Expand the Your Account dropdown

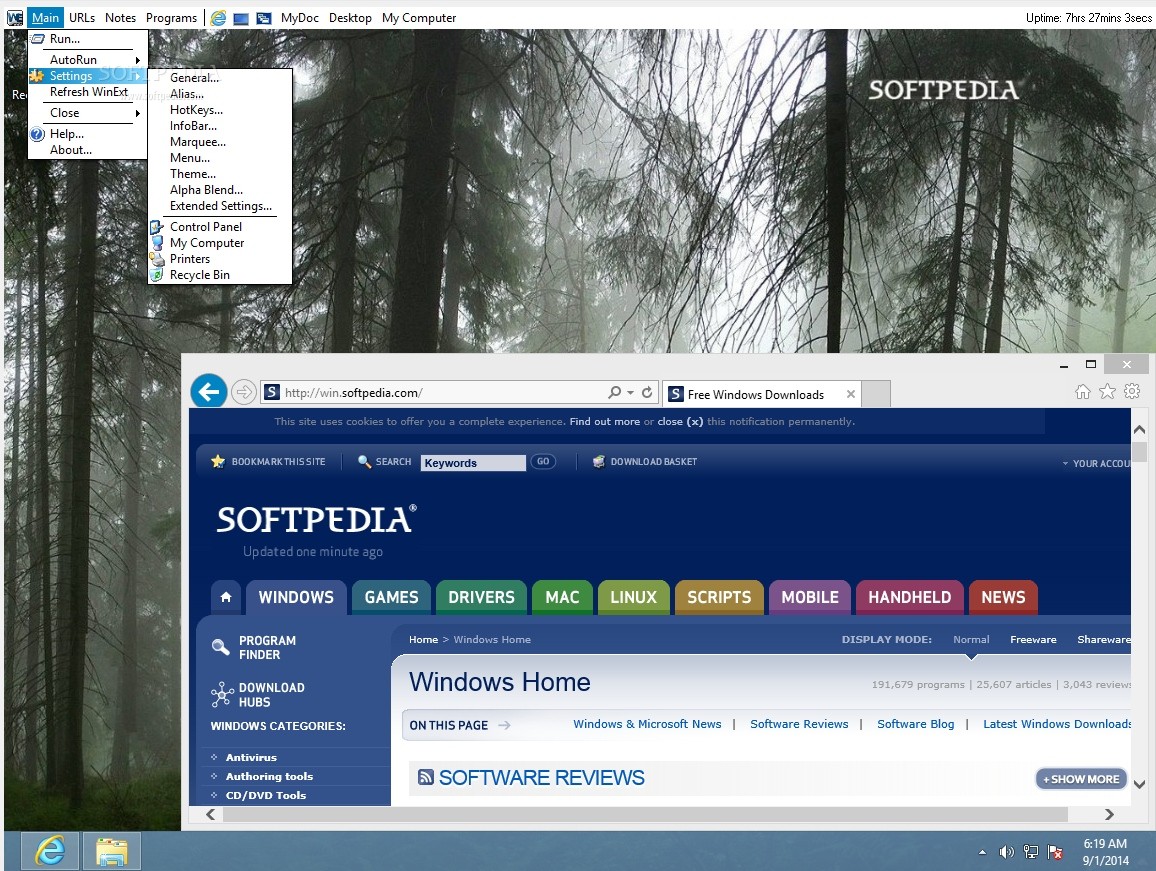[1097, 463]
